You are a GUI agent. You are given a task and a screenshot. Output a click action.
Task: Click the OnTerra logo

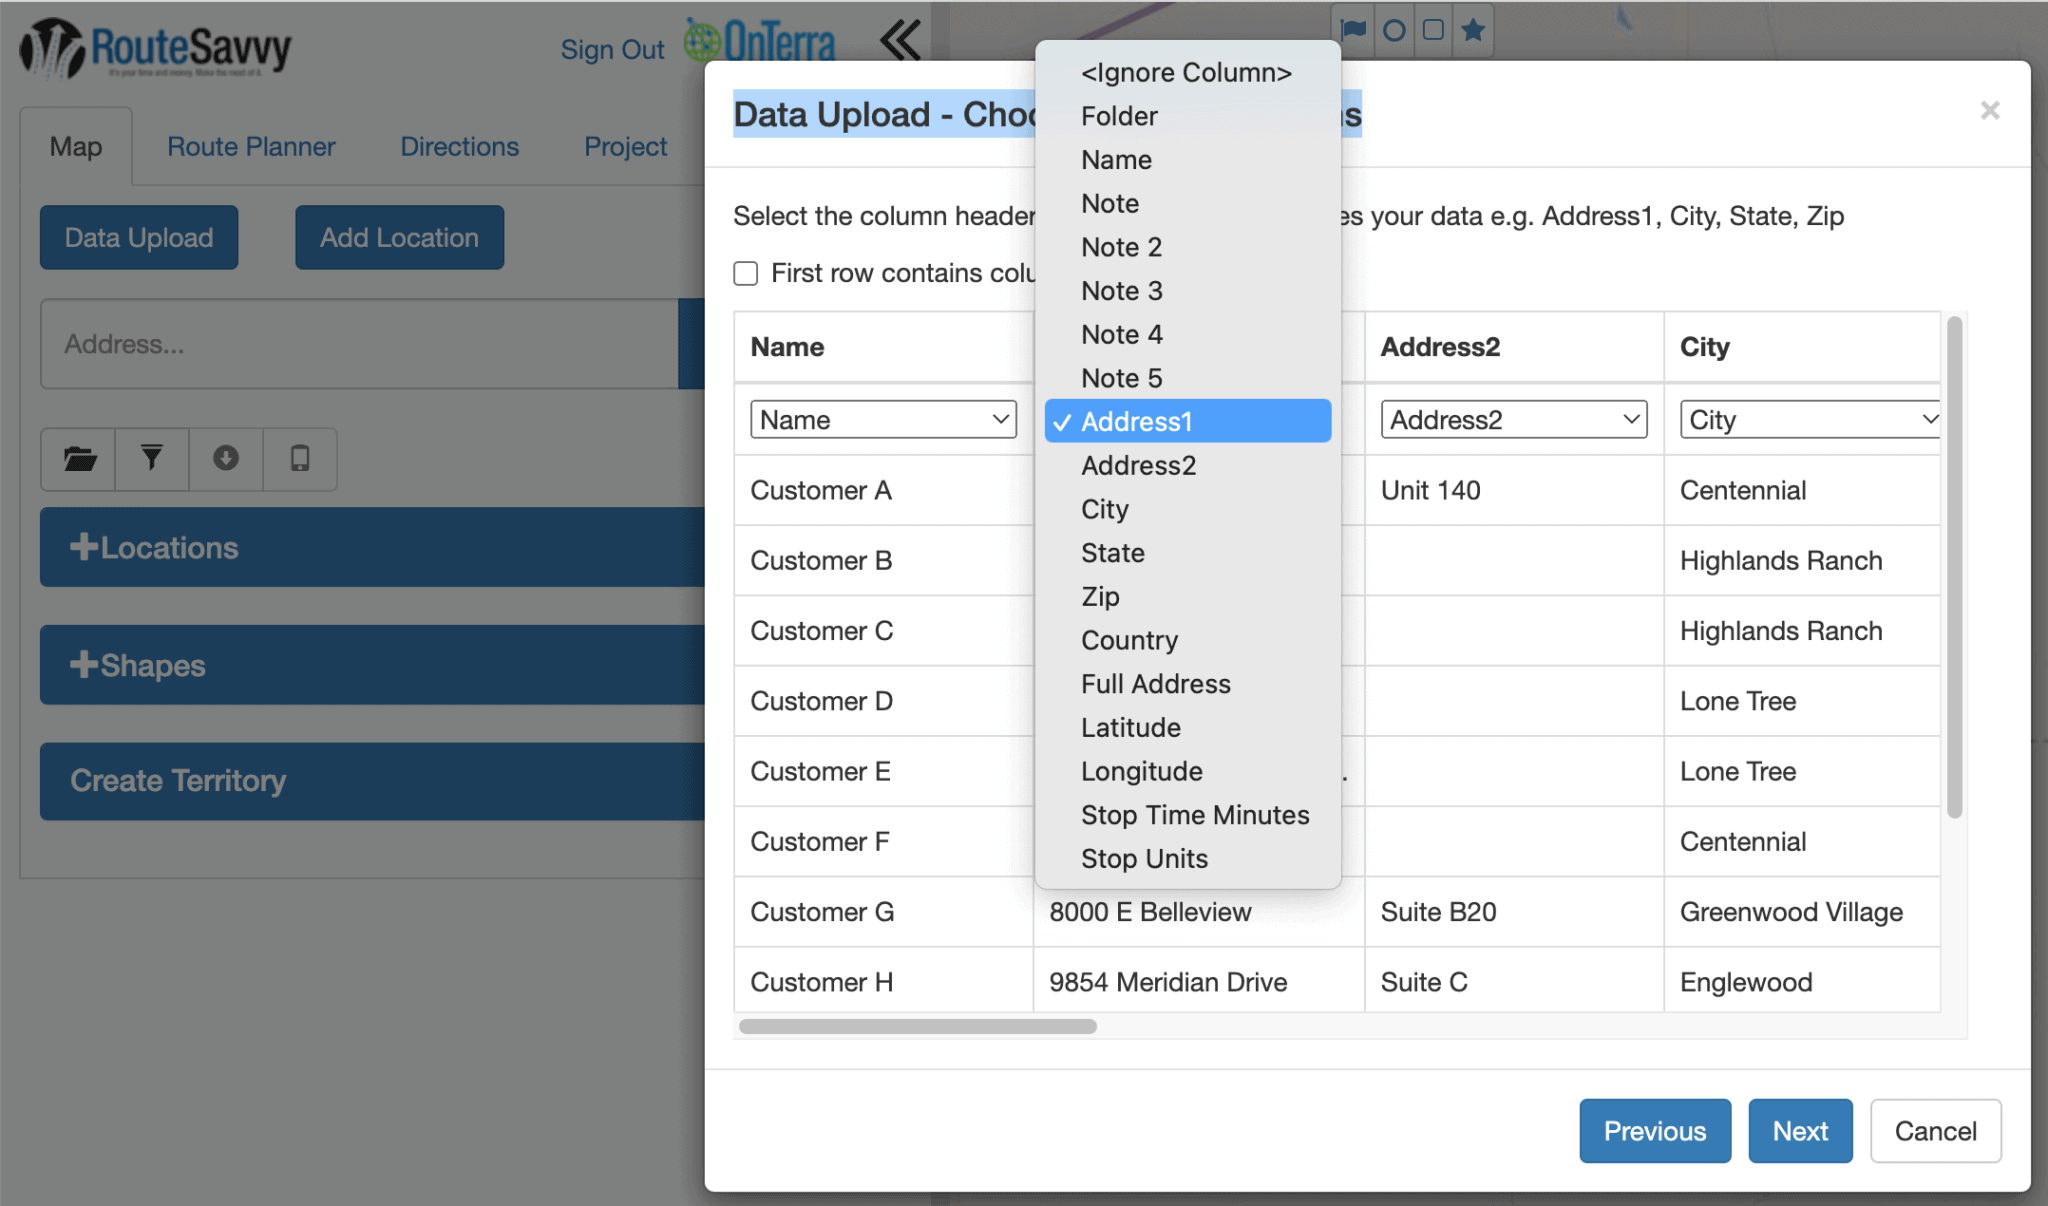click(x=760, y=42)
